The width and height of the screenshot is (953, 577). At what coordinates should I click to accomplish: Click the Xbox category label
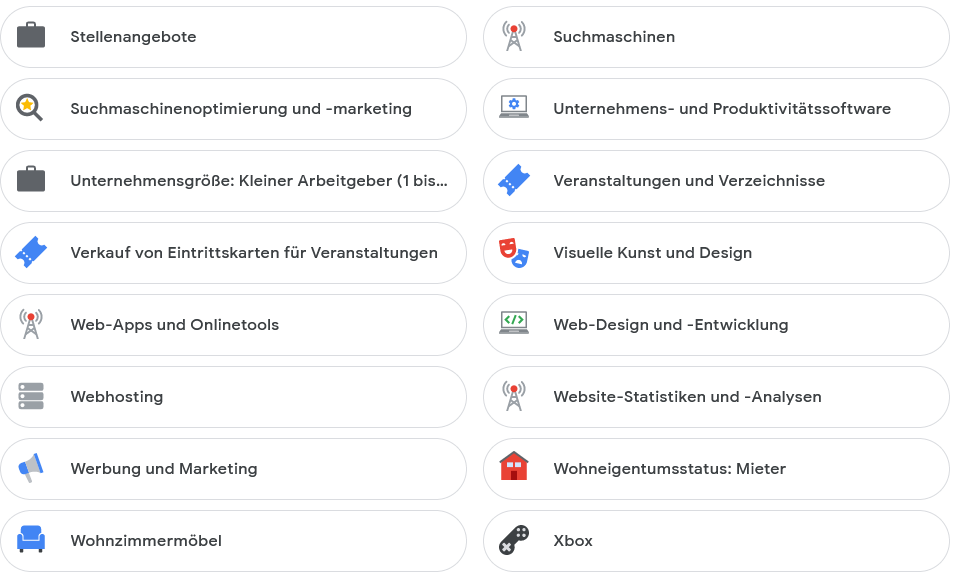[573, 541]
